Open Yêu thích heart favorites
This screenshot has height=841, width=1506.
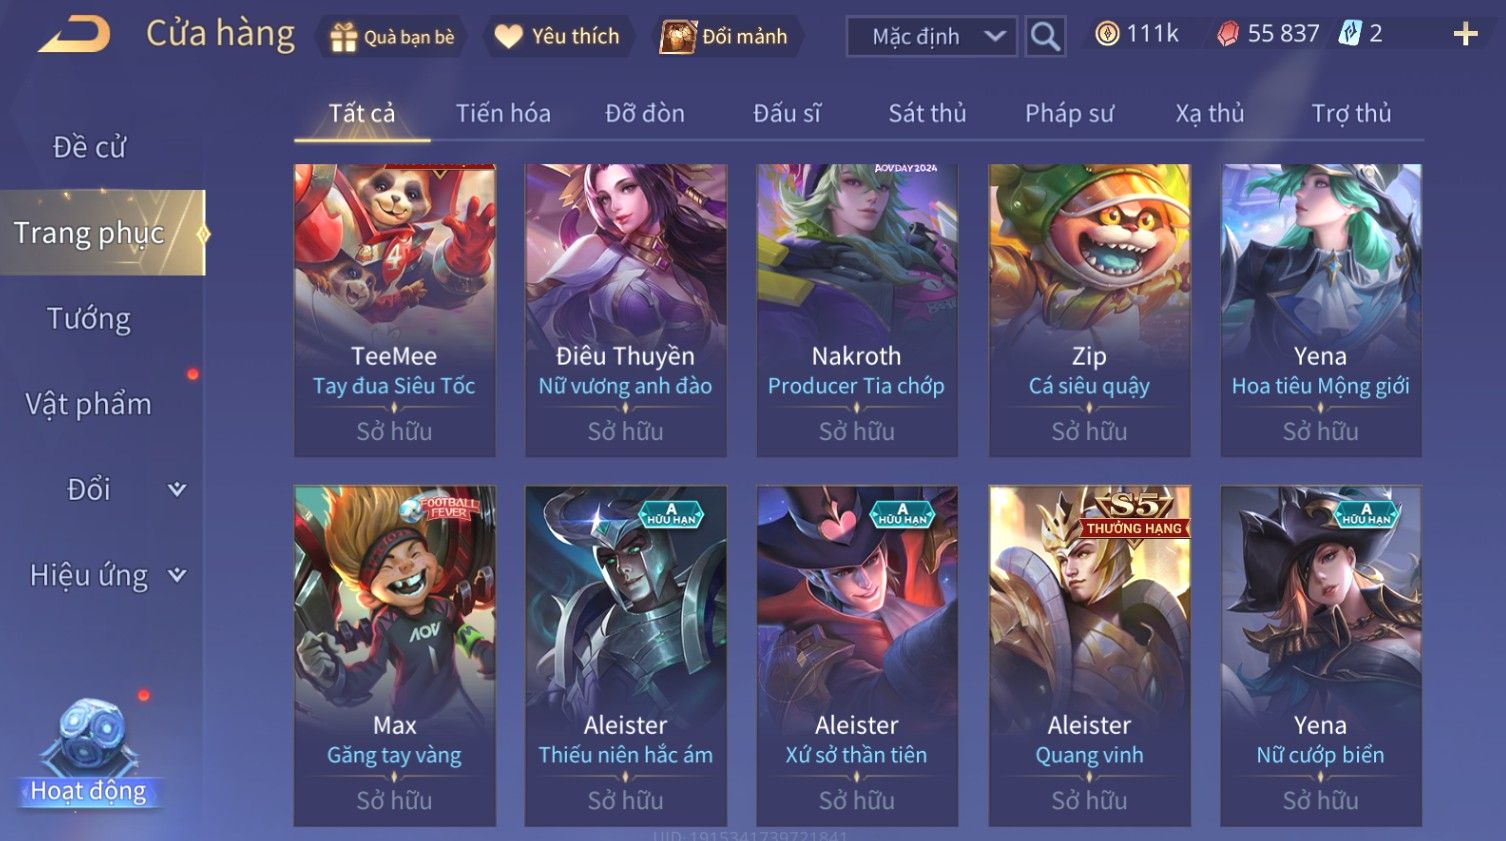(x=509, y=37)
